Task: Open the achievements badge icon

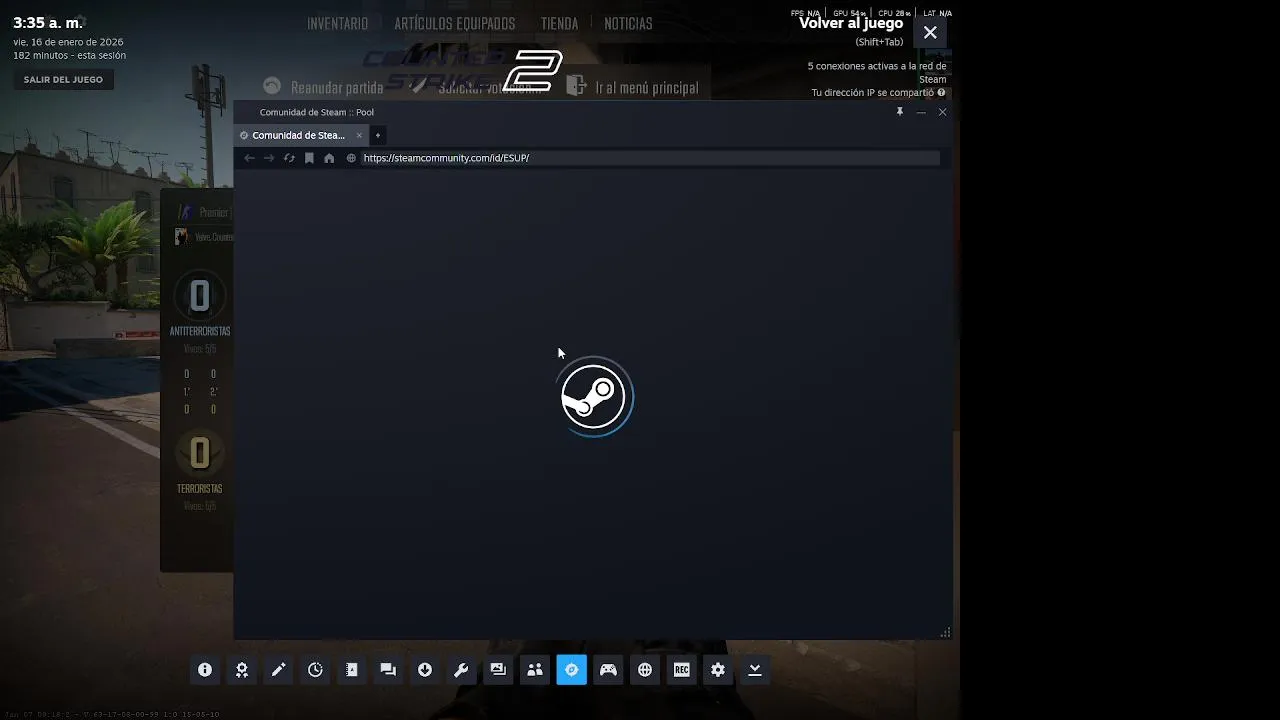Action: (x=242, y=670)
